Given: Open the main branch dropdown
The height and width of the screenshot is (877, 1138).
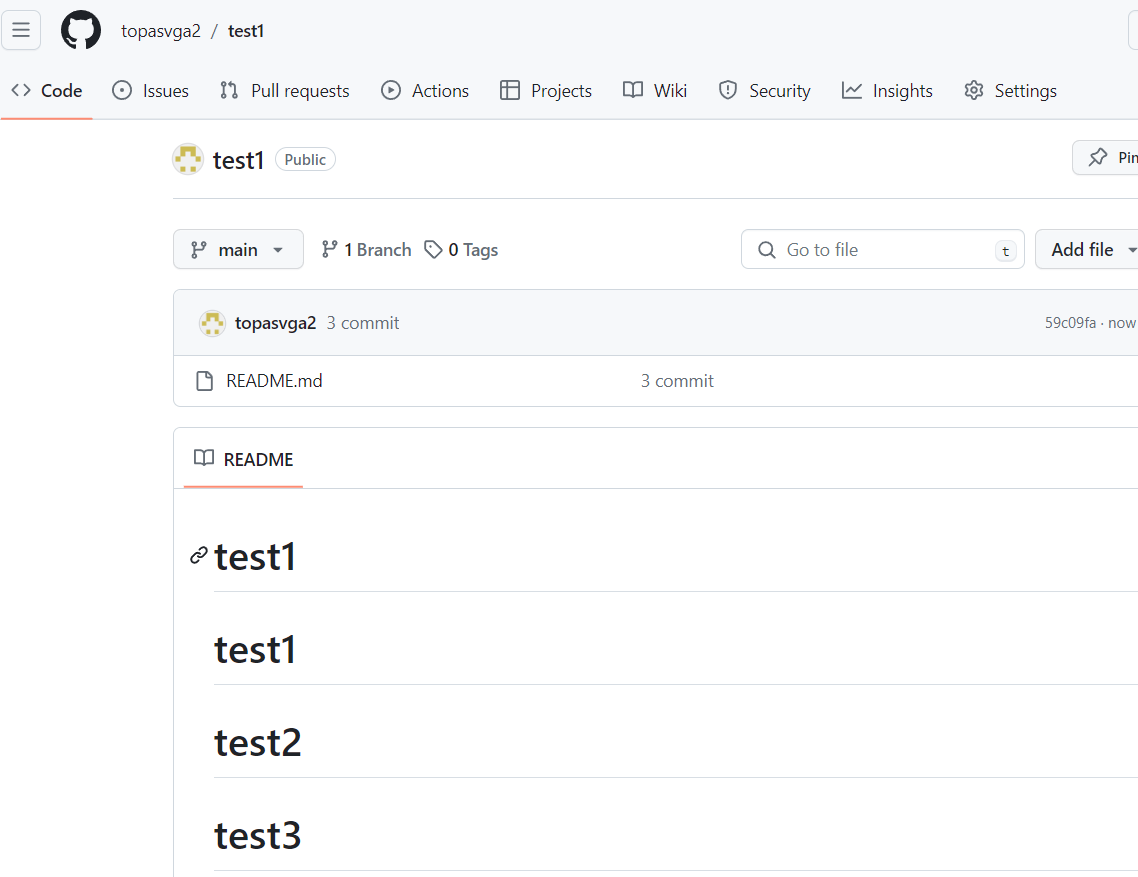Looking at the screenshot, I should tap(238, 250).
